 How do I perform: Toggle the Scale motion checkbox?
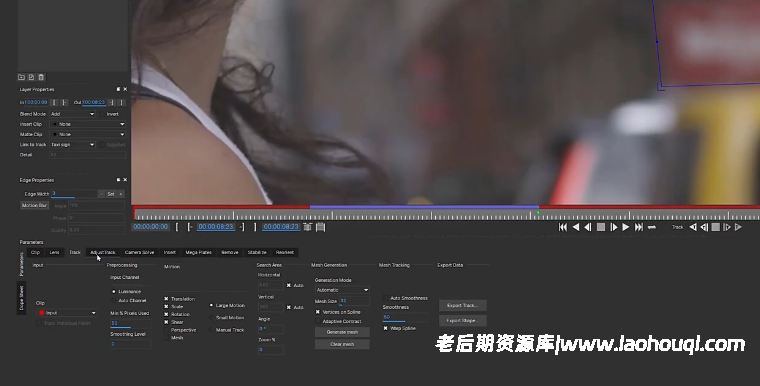166,306
